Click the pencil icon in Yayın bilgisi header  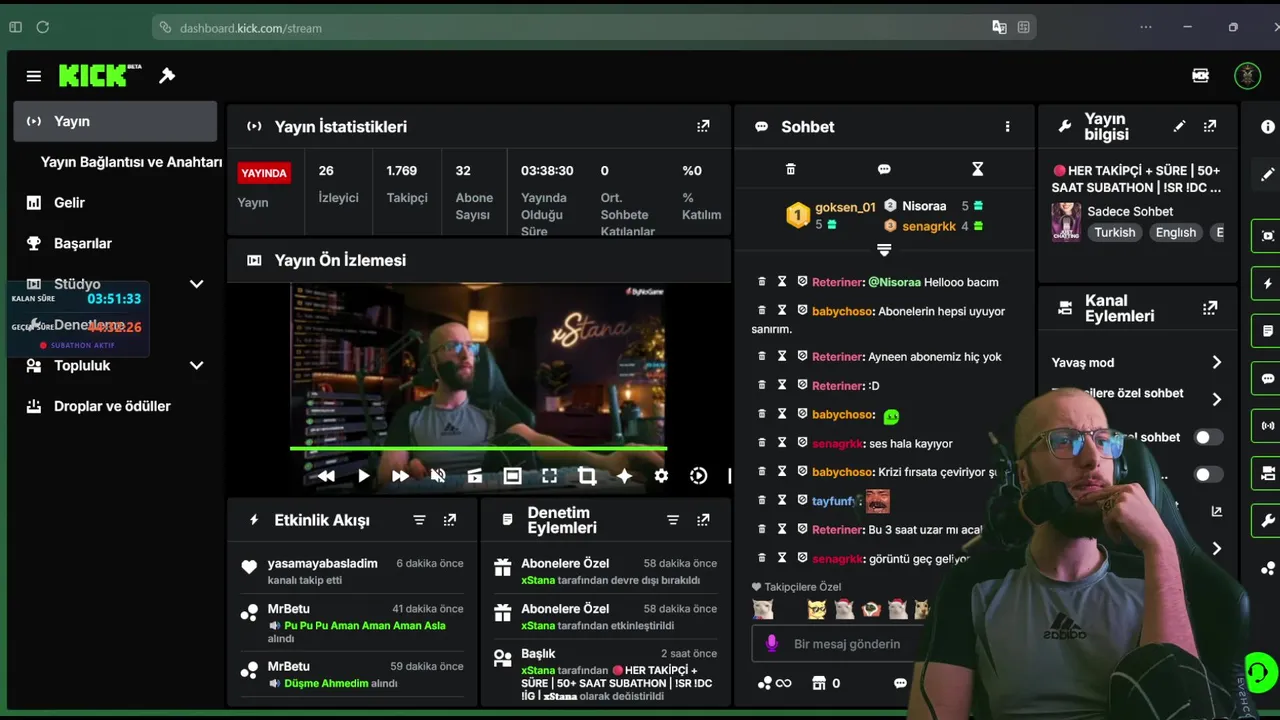tap(1179, 126)
